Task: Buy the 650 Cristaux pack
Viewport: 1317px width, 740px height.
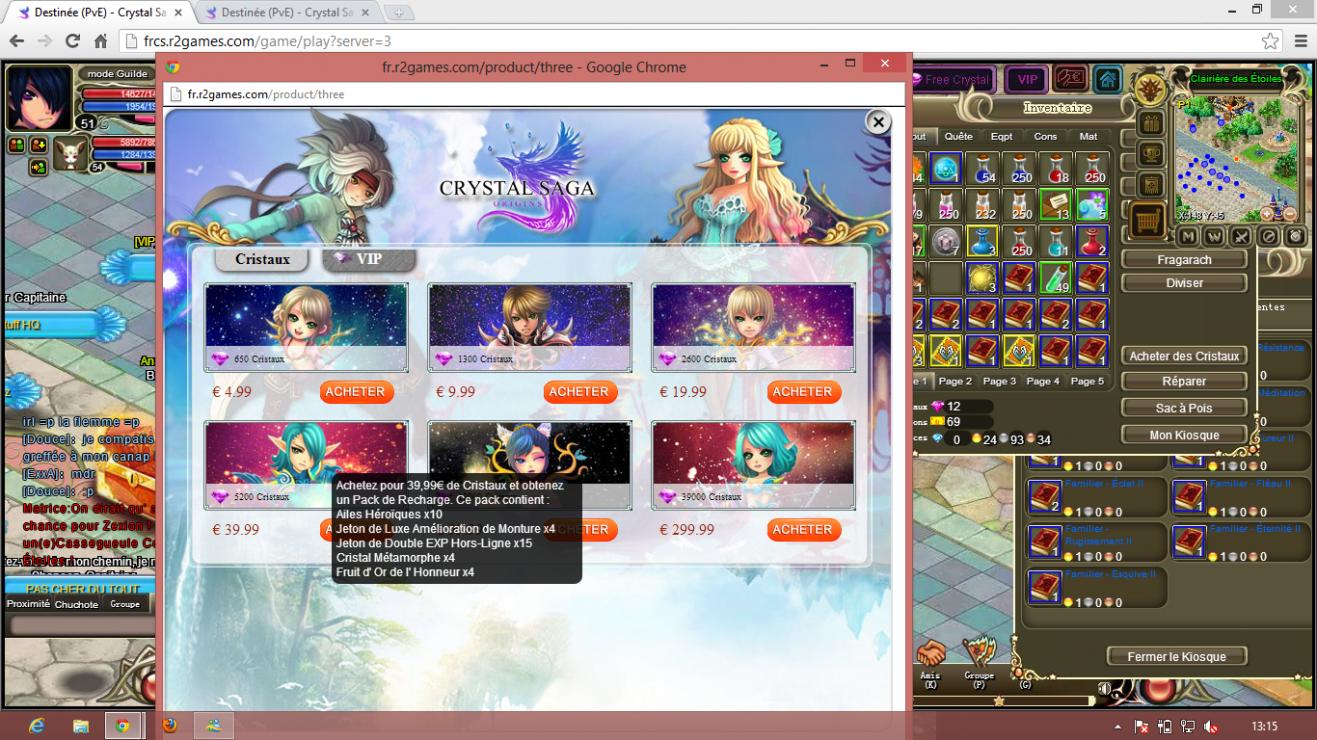Action: 355,392
